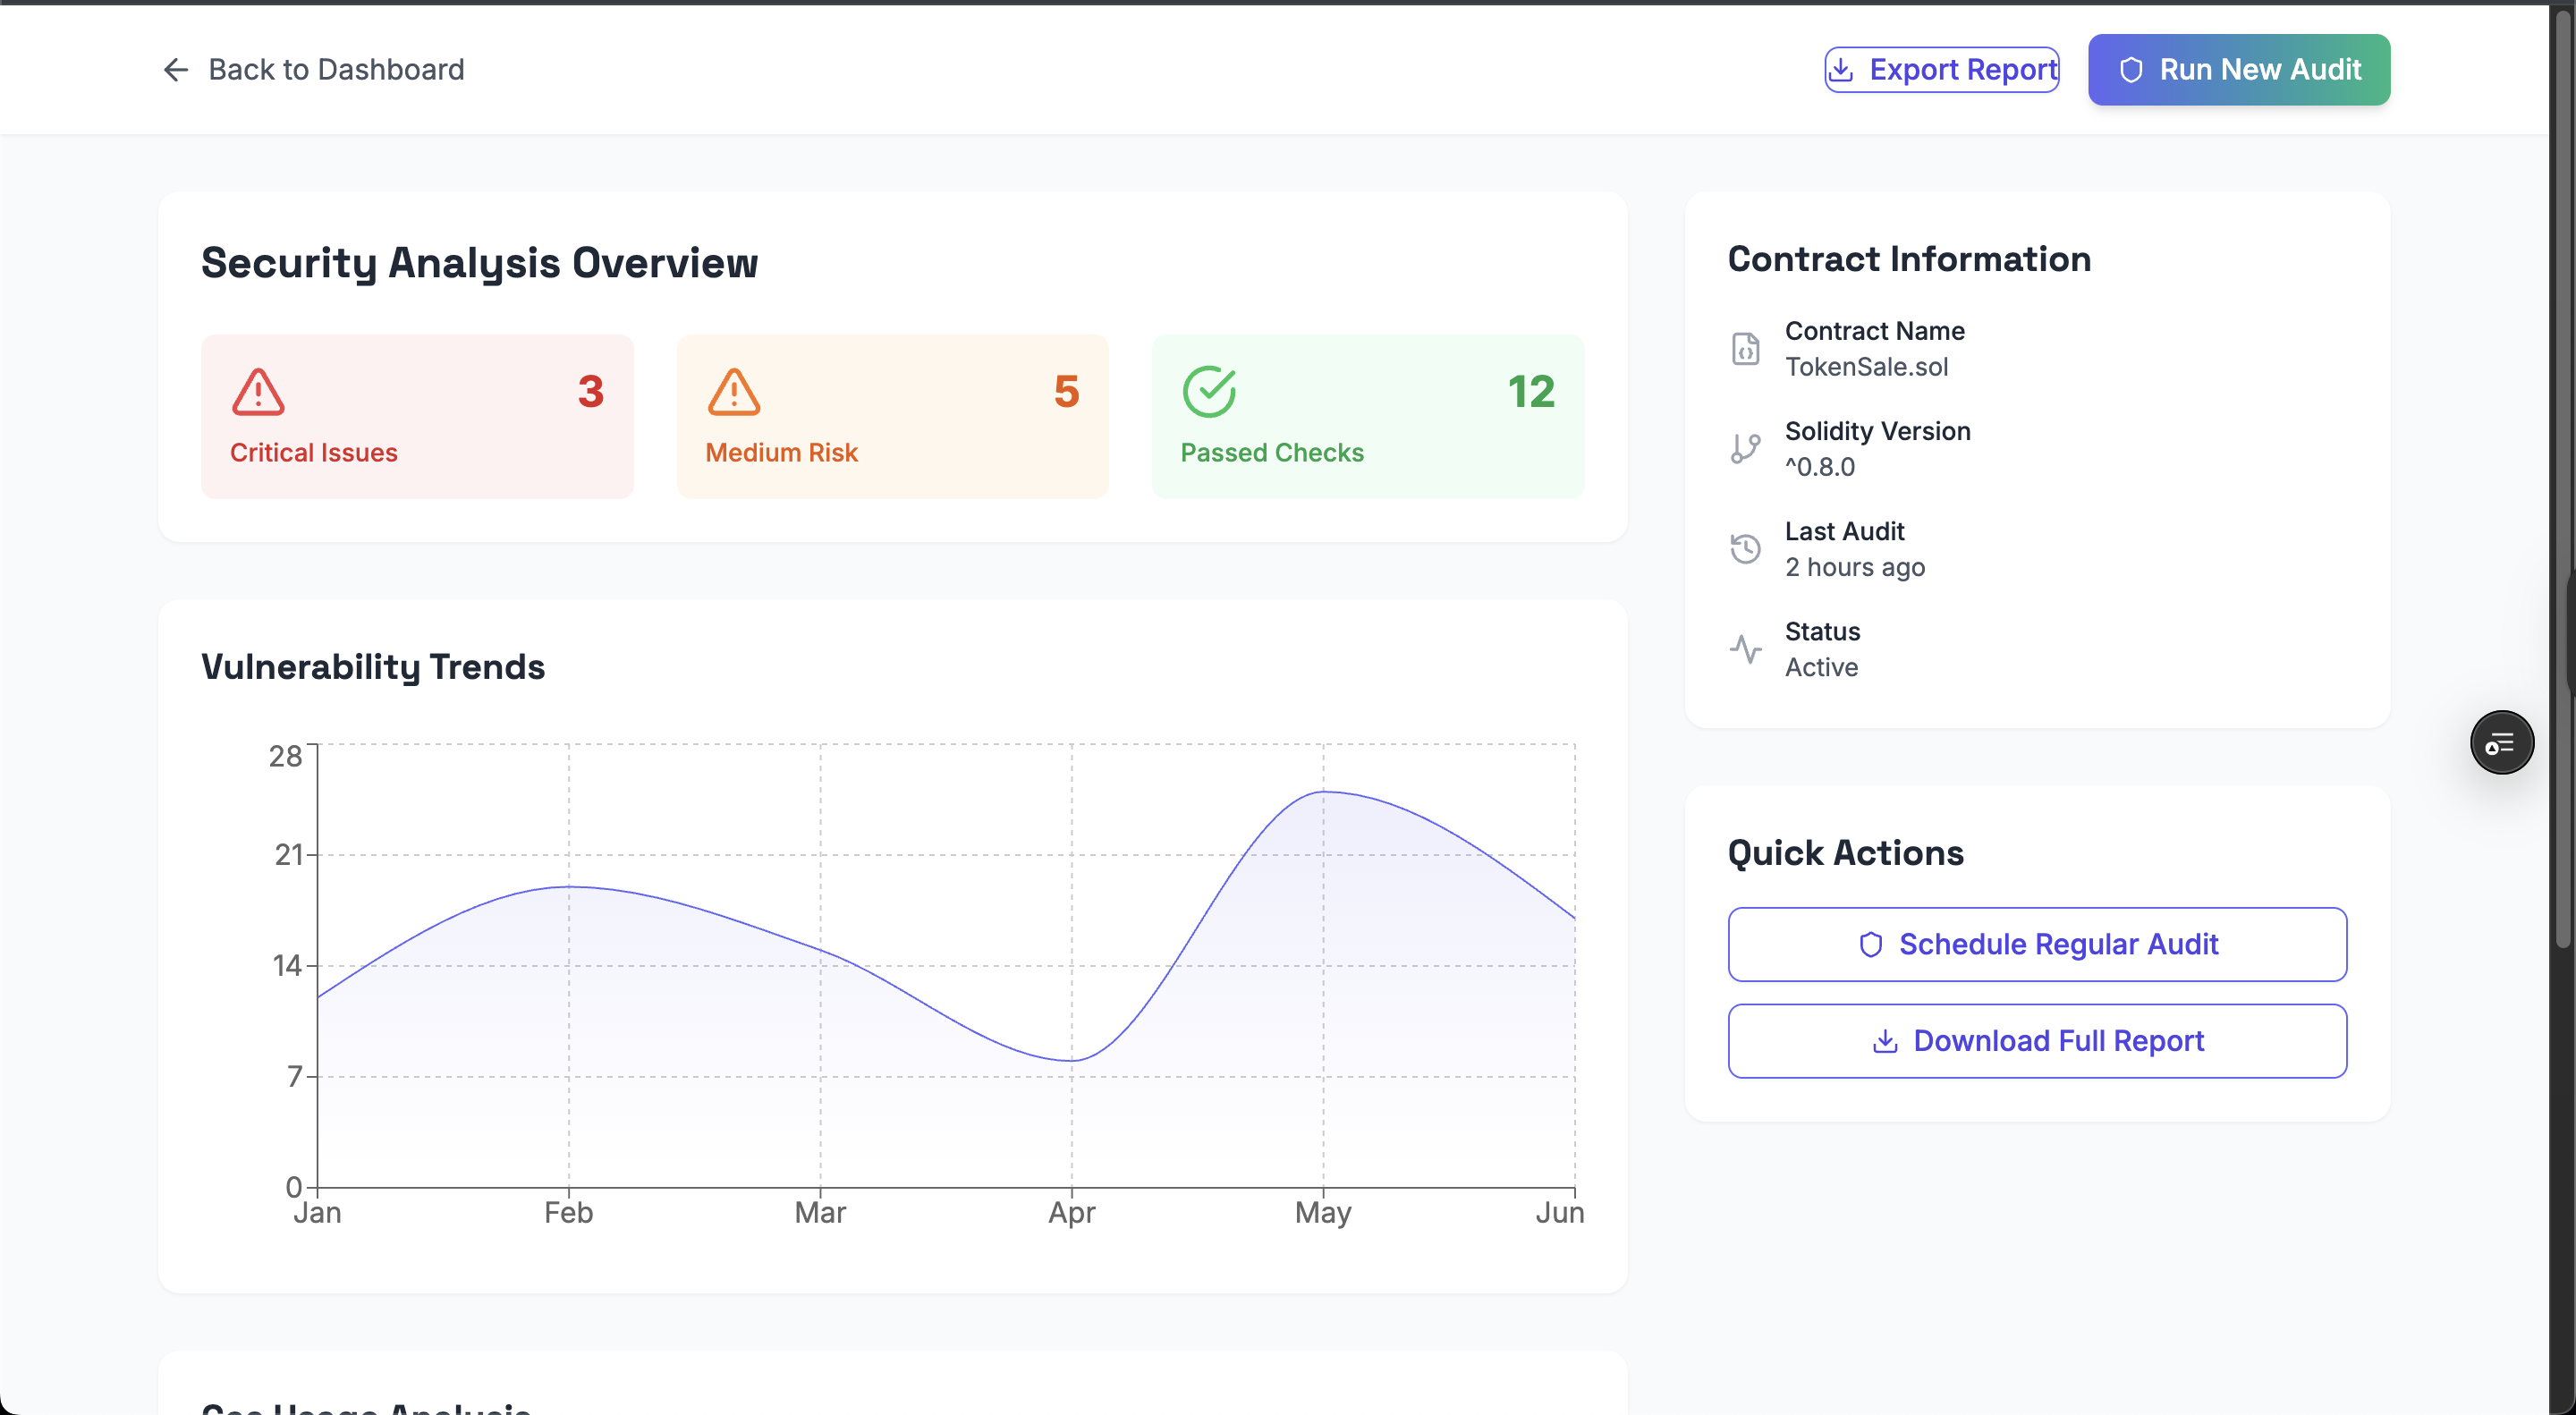Click the Critical Issues warning triangle icon
The height and width of the screenshot is (1415, 2576).
(x=258, y=392)
